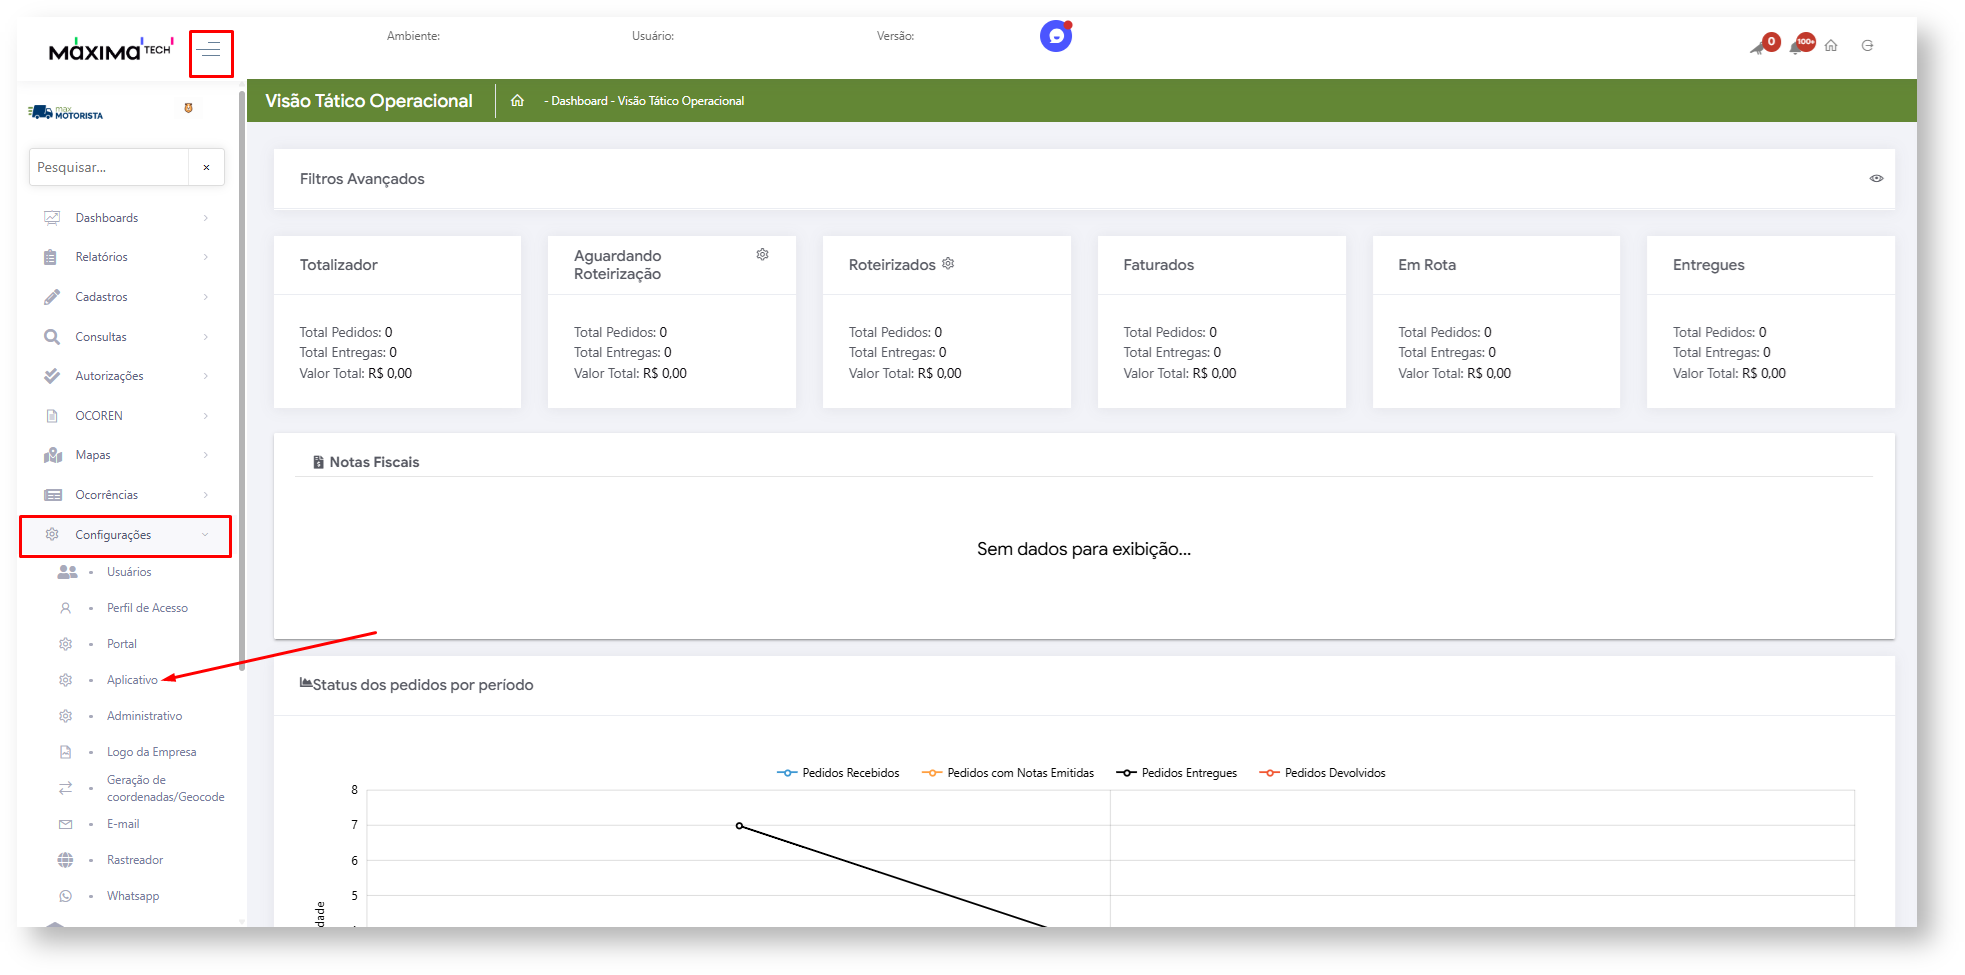This screenshot has height=975, width=1965.
Task: Open the bird alerts icon with badge 0
Action: (x=1764, y=45)
